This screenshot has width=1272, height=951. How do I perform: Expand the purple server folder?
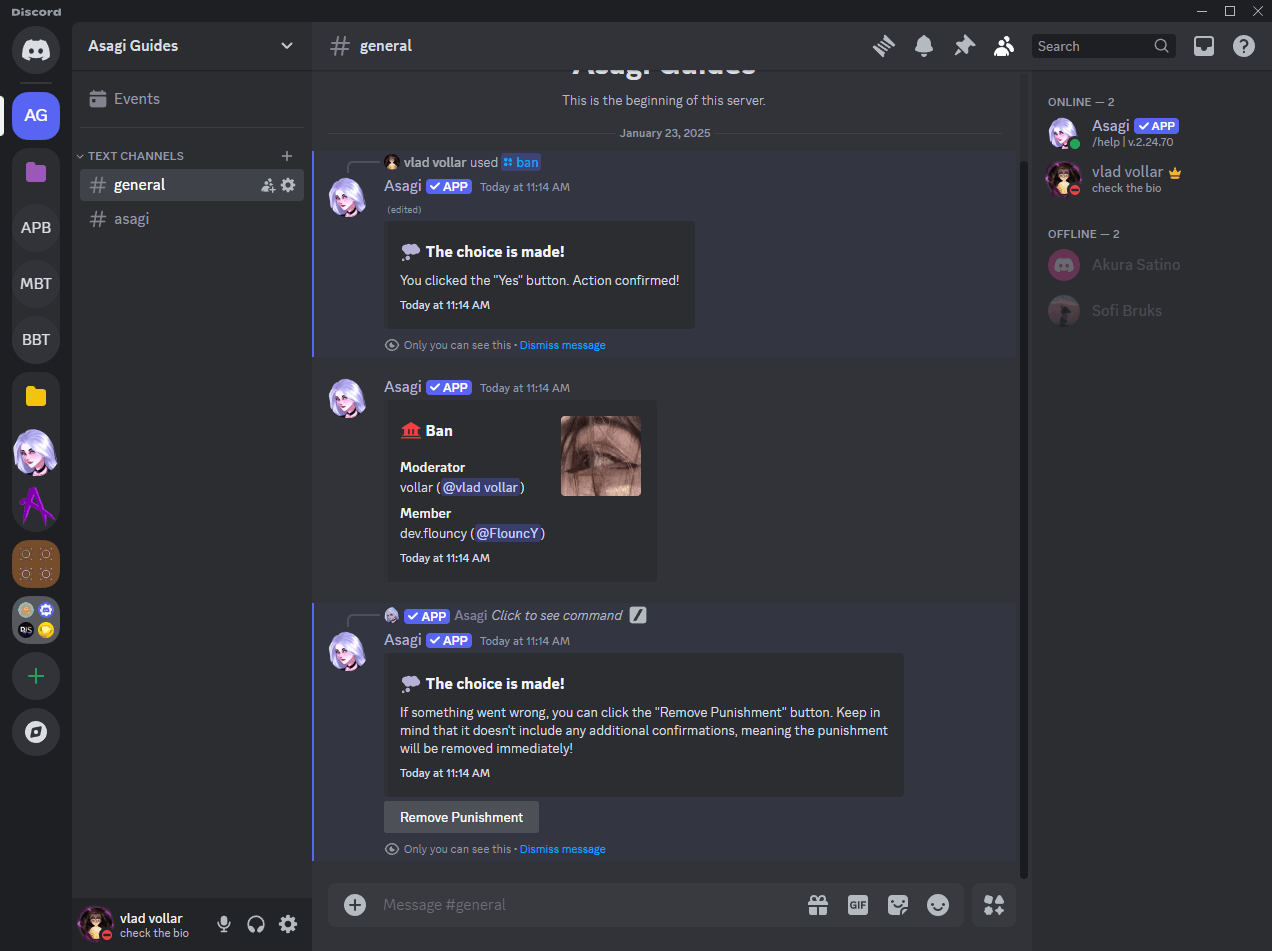click(36, 172)
